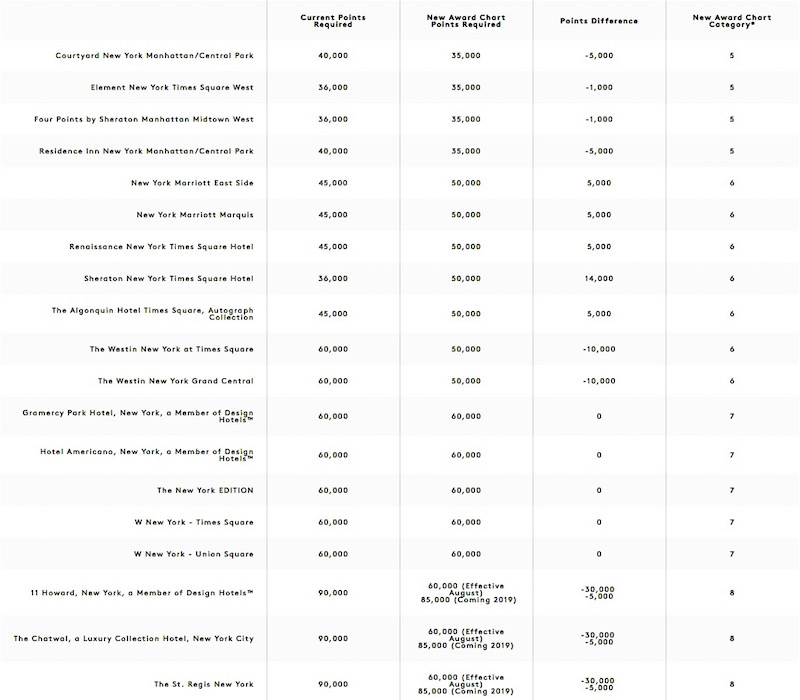Screen dimensions: 800x700
Task: Click 36,000 current points for Sheraton row
Action: click(333, 279)
